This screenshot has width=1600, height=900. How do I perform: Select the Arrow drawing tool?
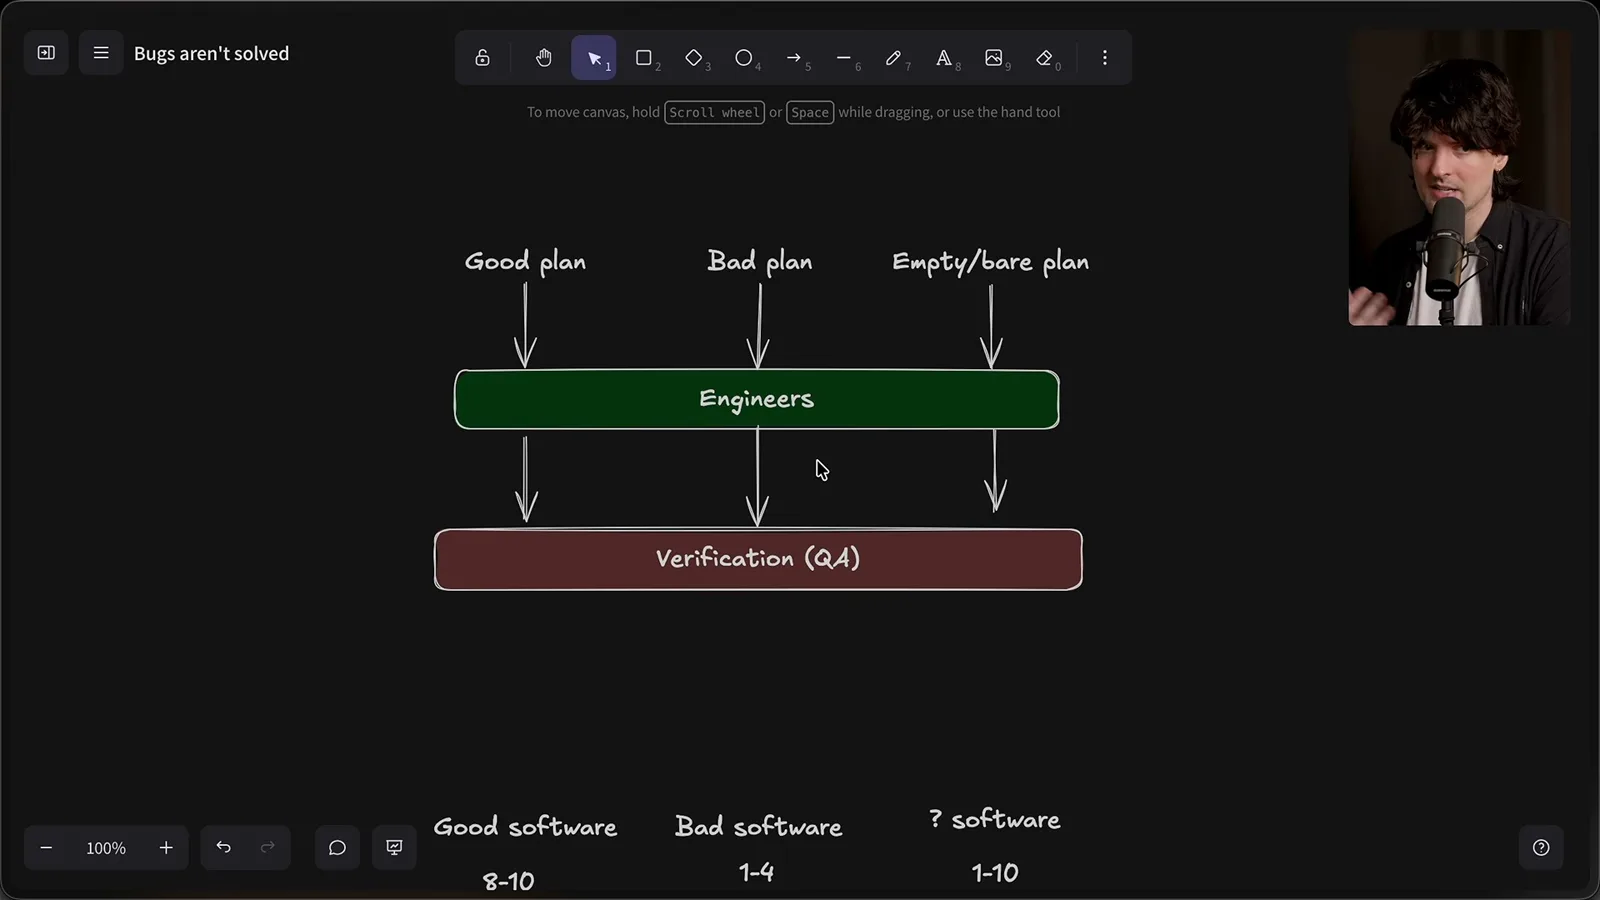(x=794, y=58)
